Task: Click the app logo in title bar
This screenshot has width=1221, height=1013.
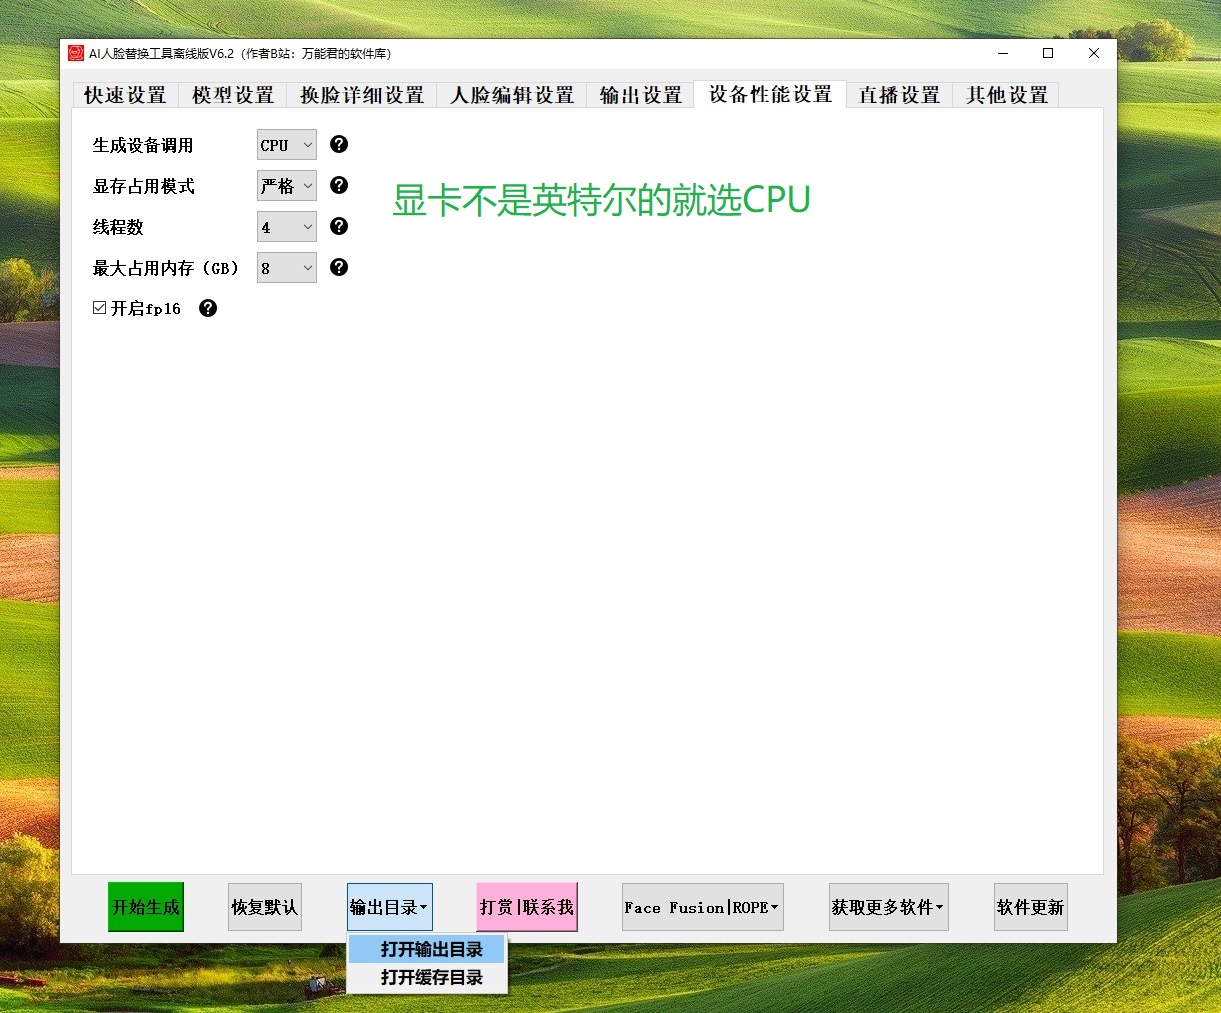Action: pos(76,53)
